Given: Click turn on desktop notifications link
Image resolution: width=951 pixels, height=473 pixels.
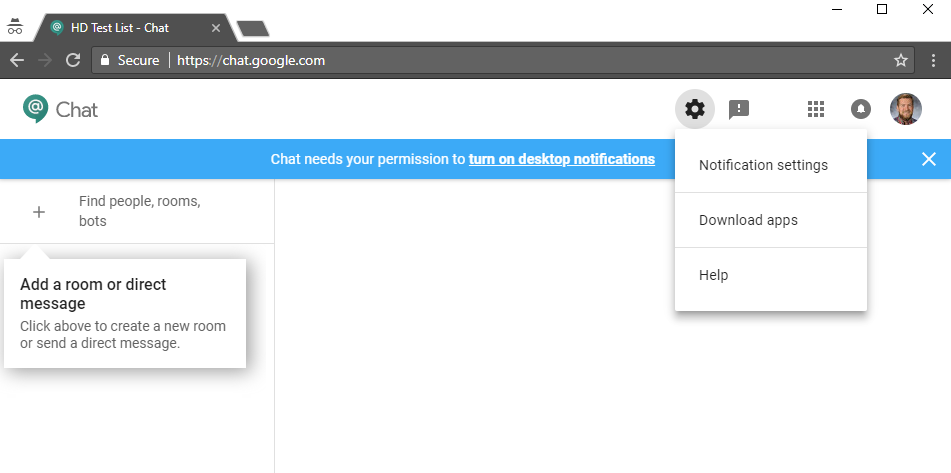Looking at the screenshot, I should click(x=562, y=159).
